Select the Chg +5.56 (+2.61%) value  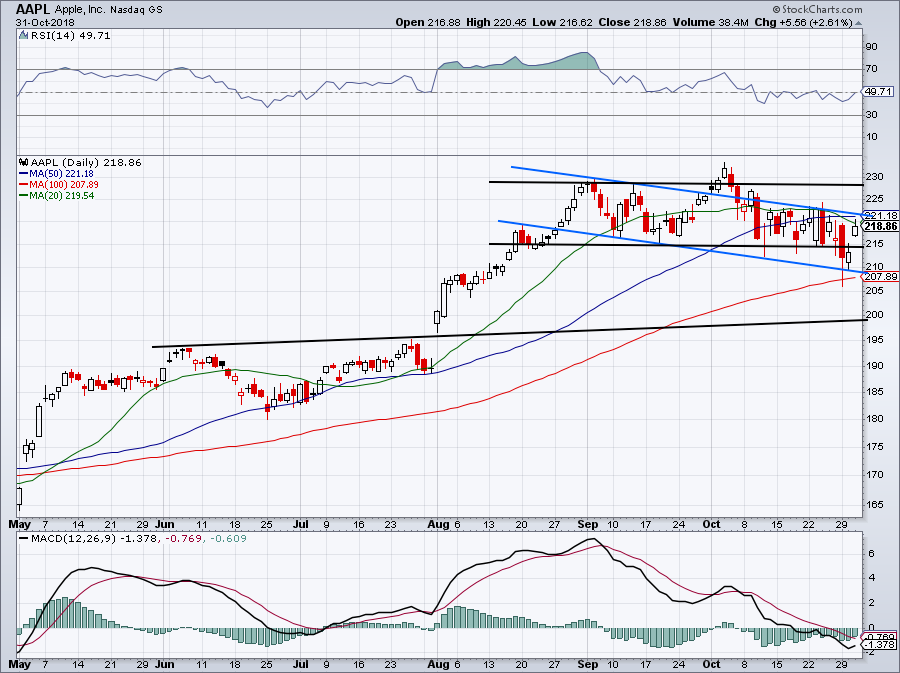804,22
